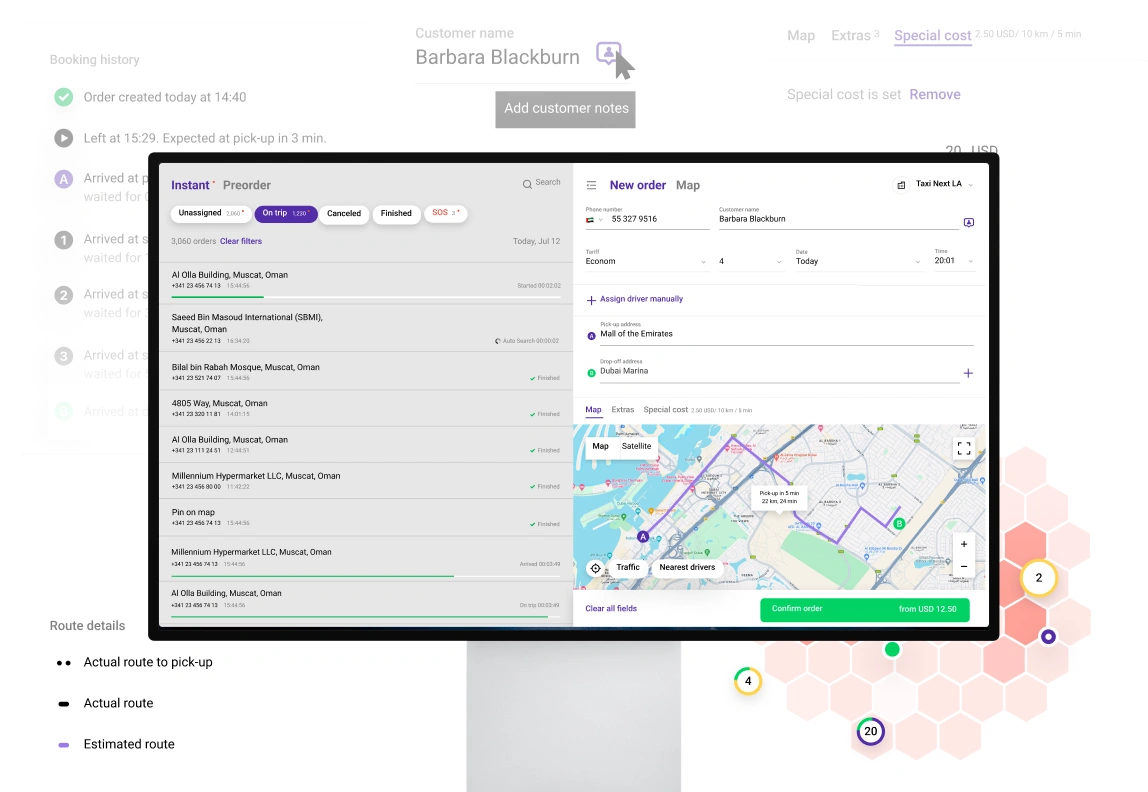Click the Clear filters link
The width and height of the screenshot is (1148, 792).
click(241, 241)
